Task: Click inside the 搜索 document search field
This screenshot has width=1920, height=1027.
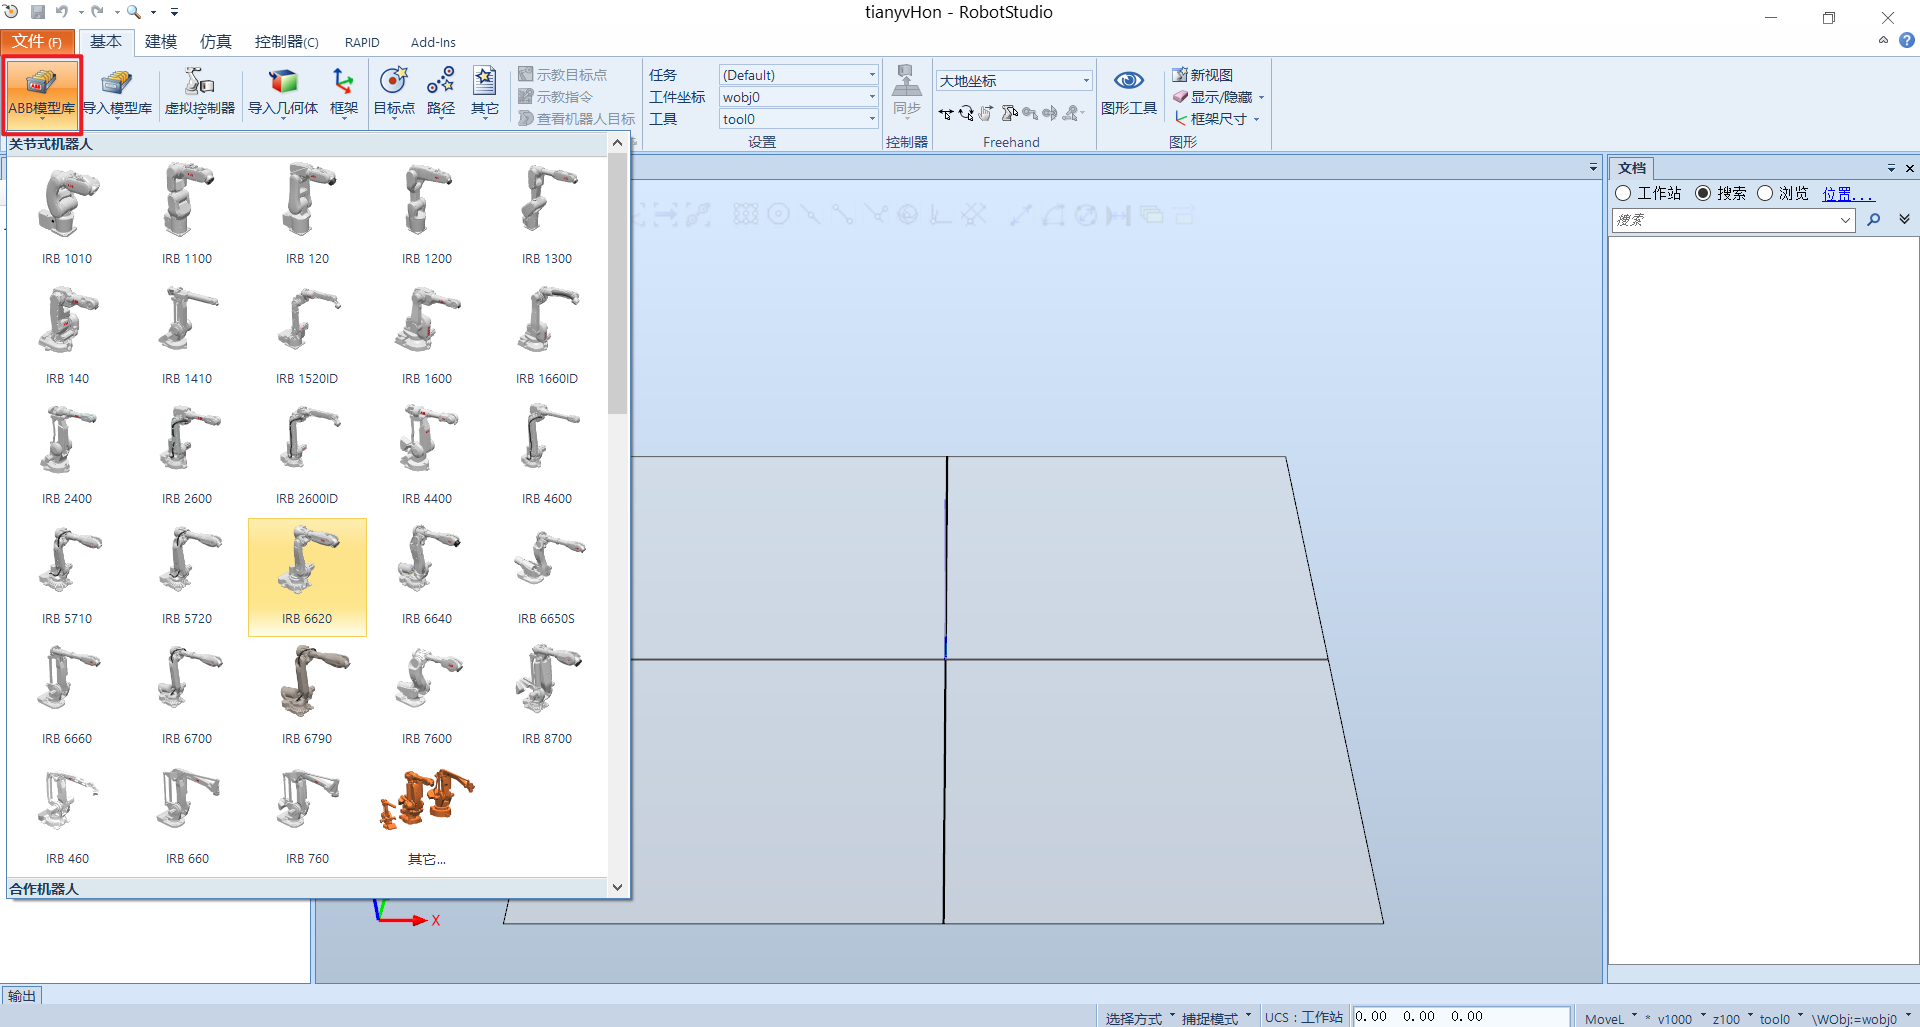Action: (x=1725, y=220)
